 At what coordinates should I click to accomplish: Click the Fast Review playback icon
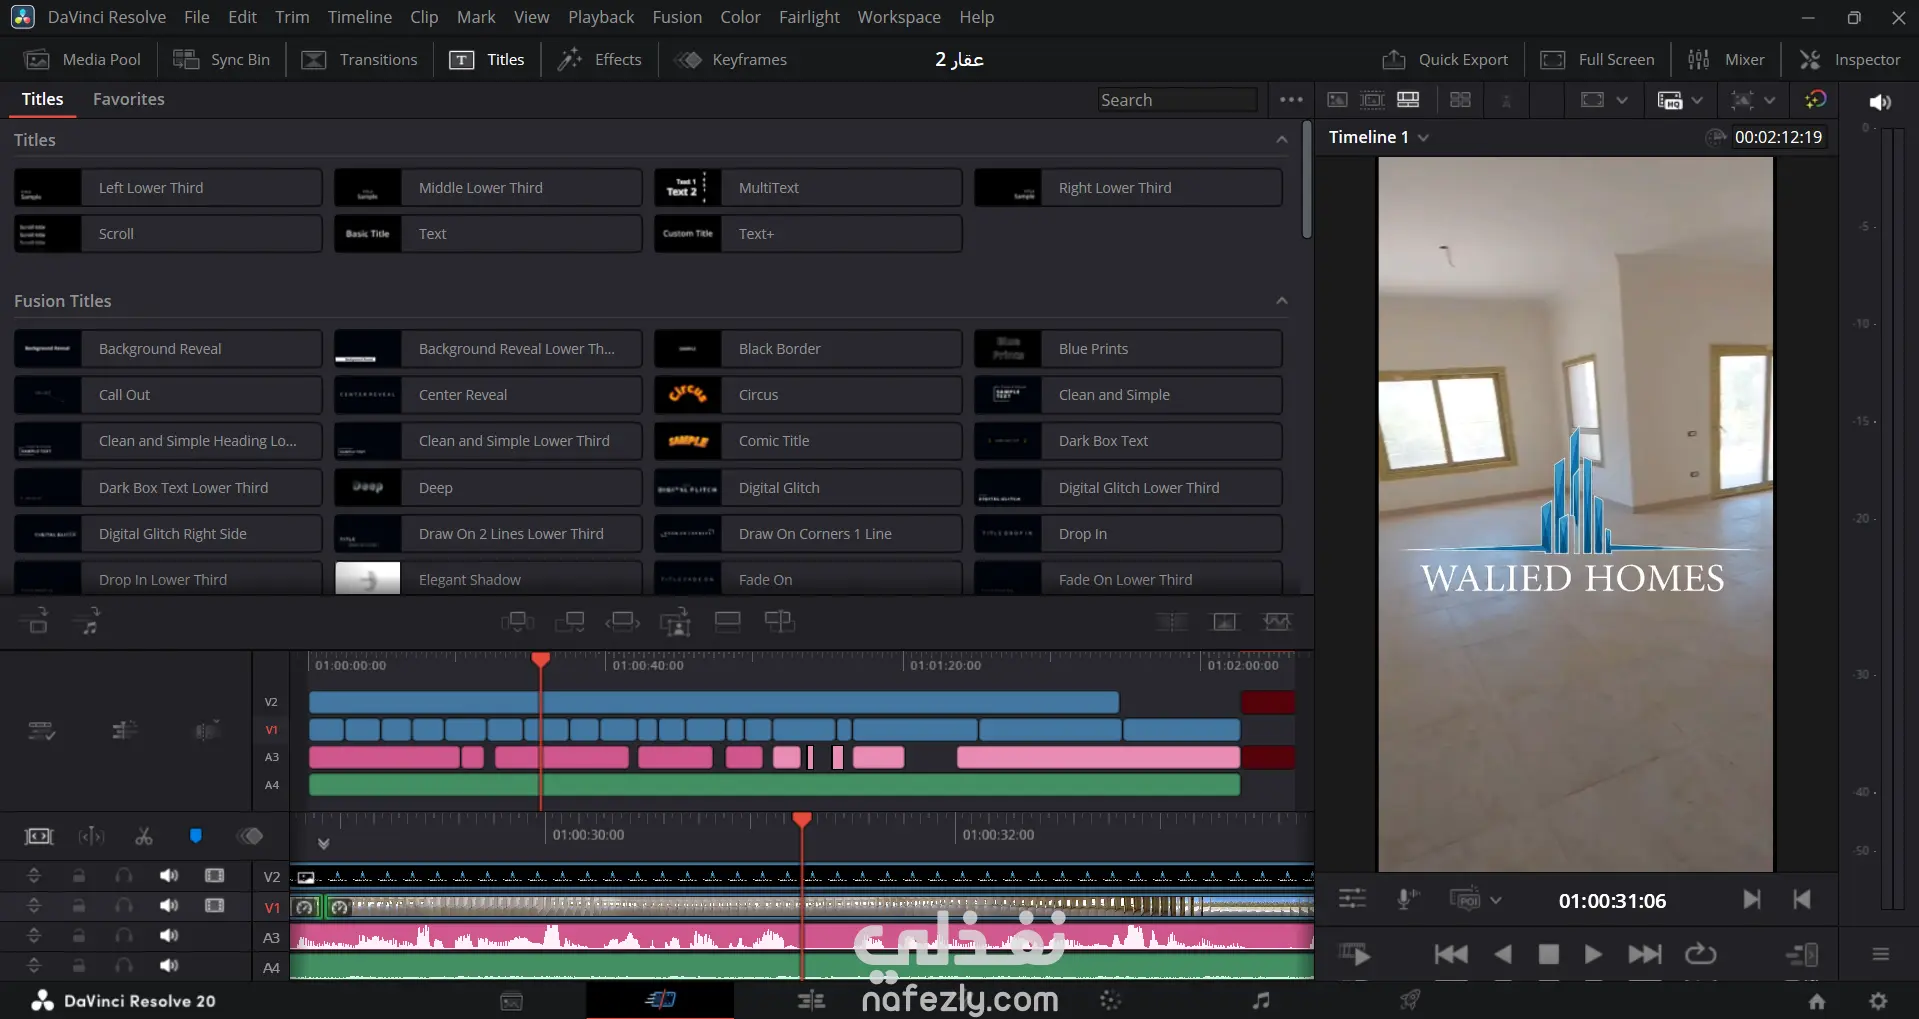click(1354, 955)
